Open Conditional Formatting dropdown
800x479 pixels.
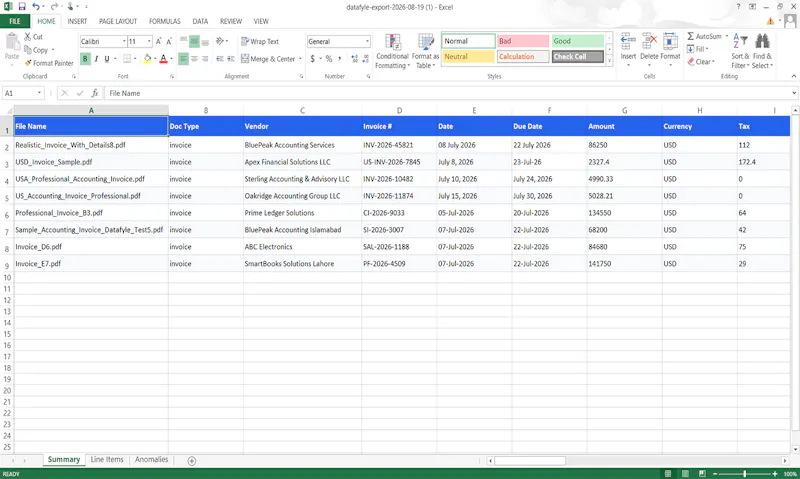392,51
